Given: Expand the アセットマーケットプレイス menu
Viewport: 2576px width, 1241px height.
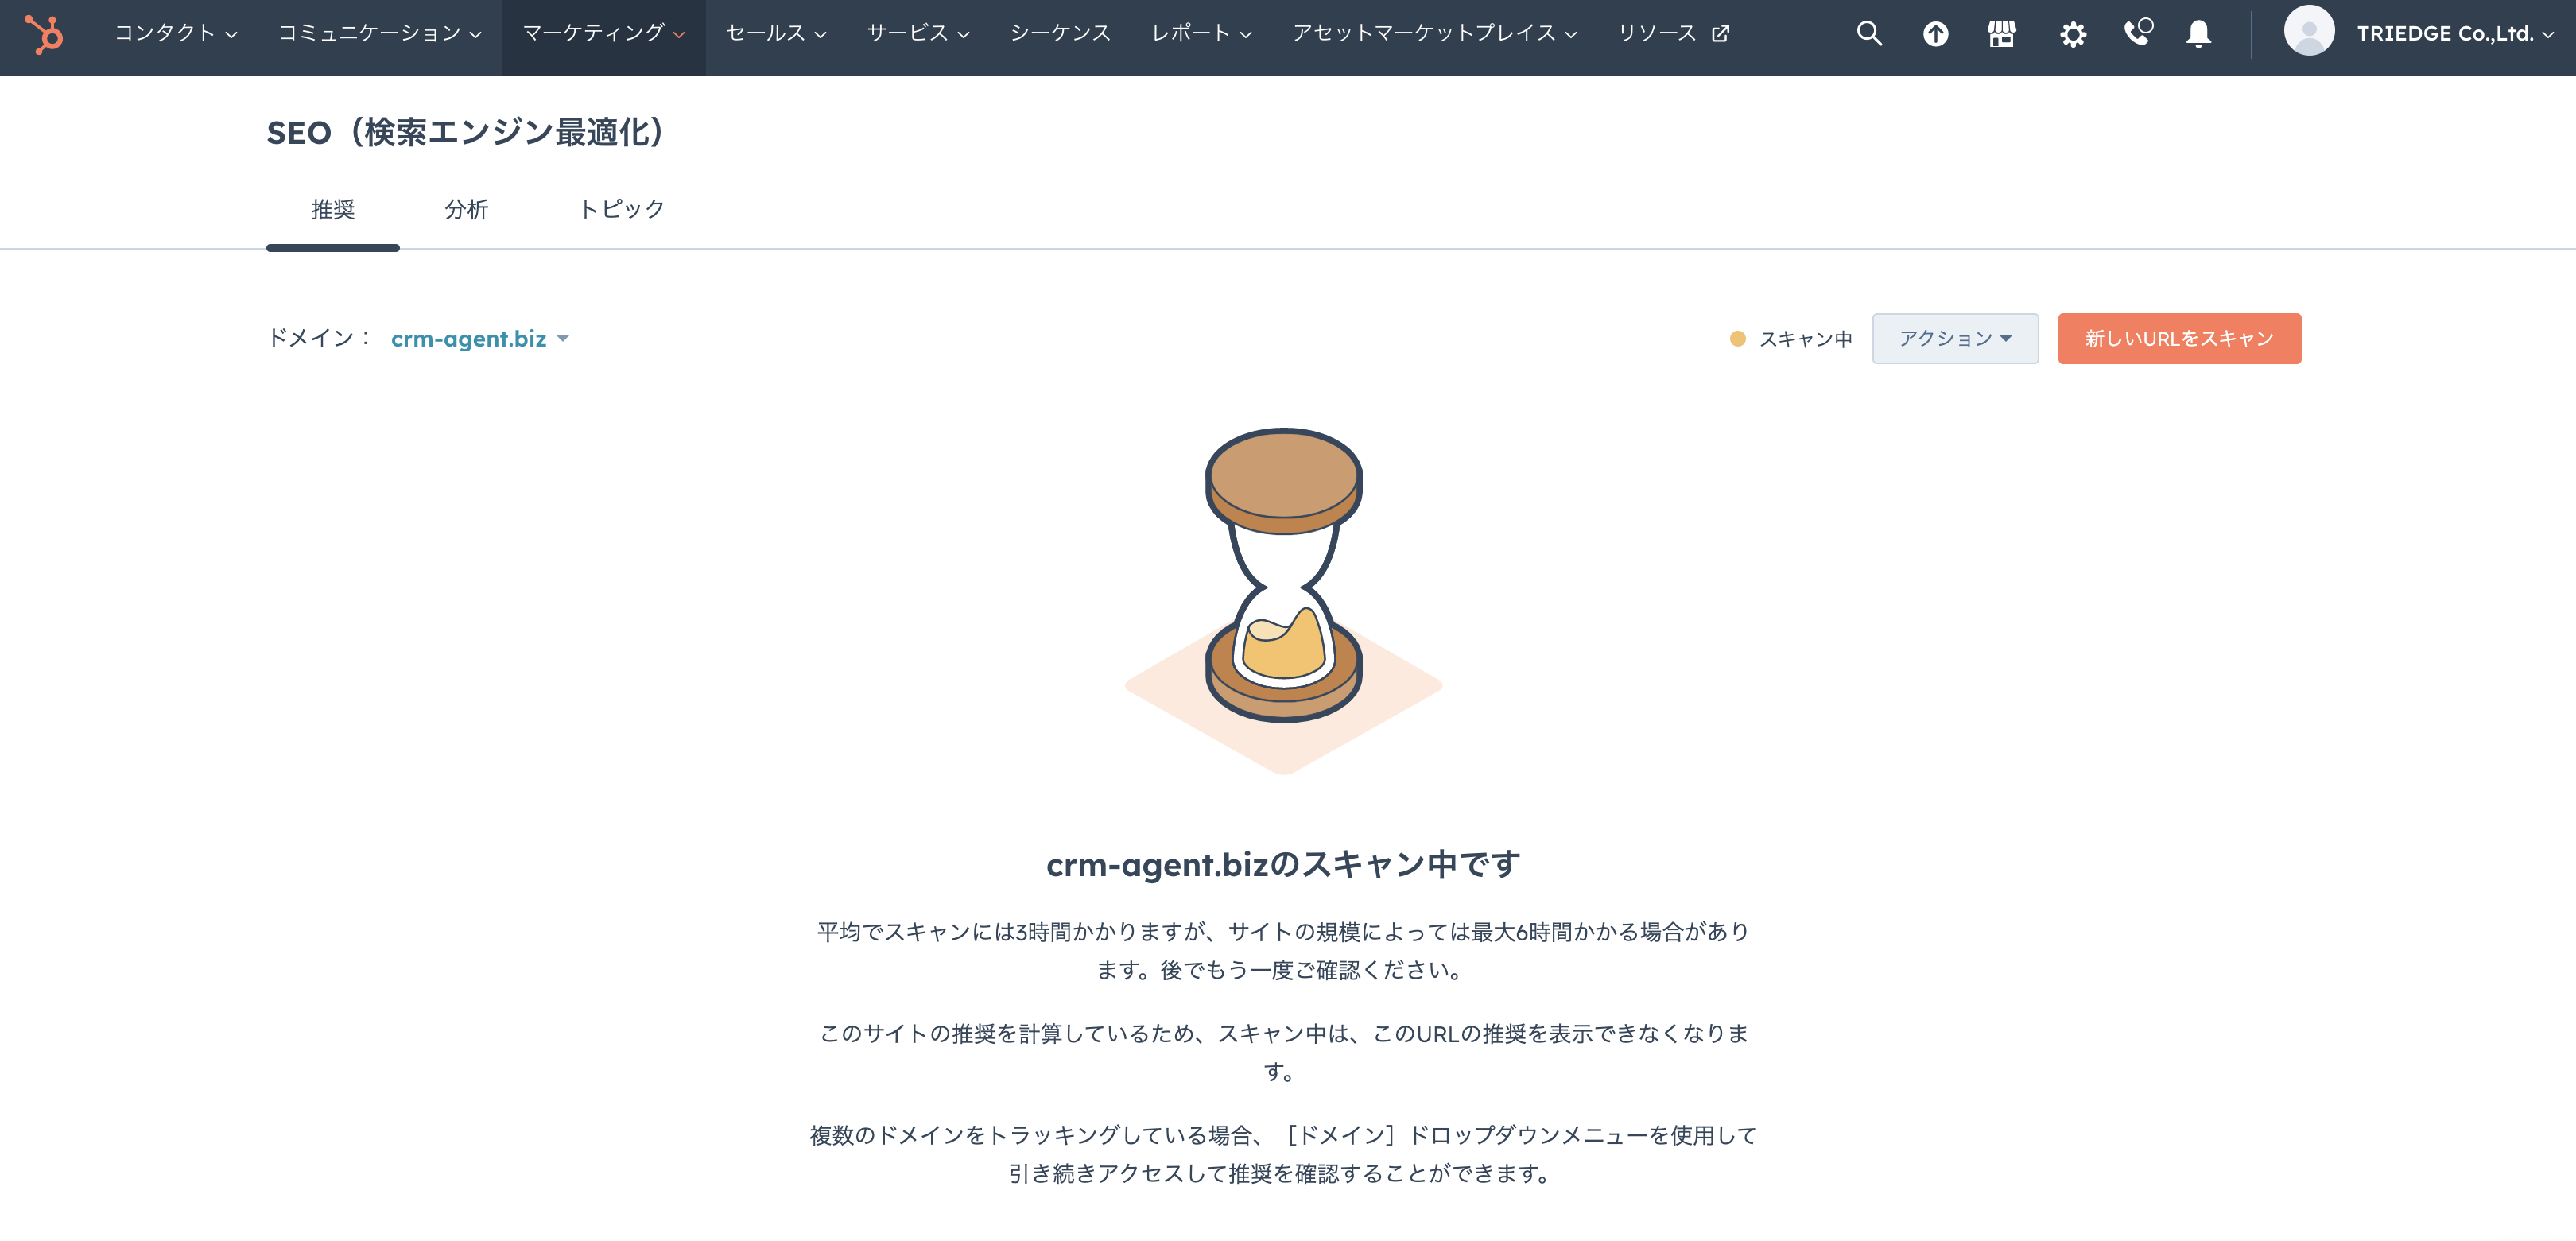Looking at the screenshot, I should [1434, 34].
